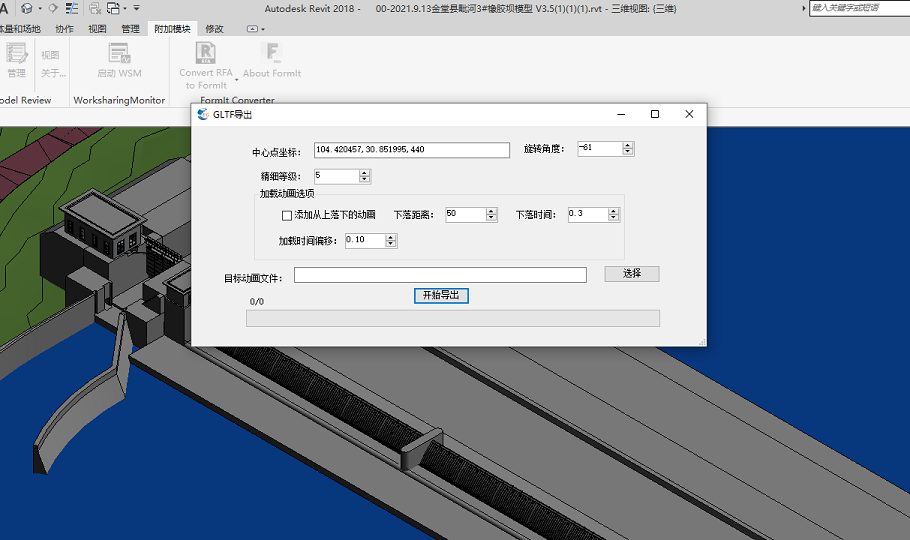Click inside the 旋转角度 value box
Screen dimensions: 910x540
(599, 149)
